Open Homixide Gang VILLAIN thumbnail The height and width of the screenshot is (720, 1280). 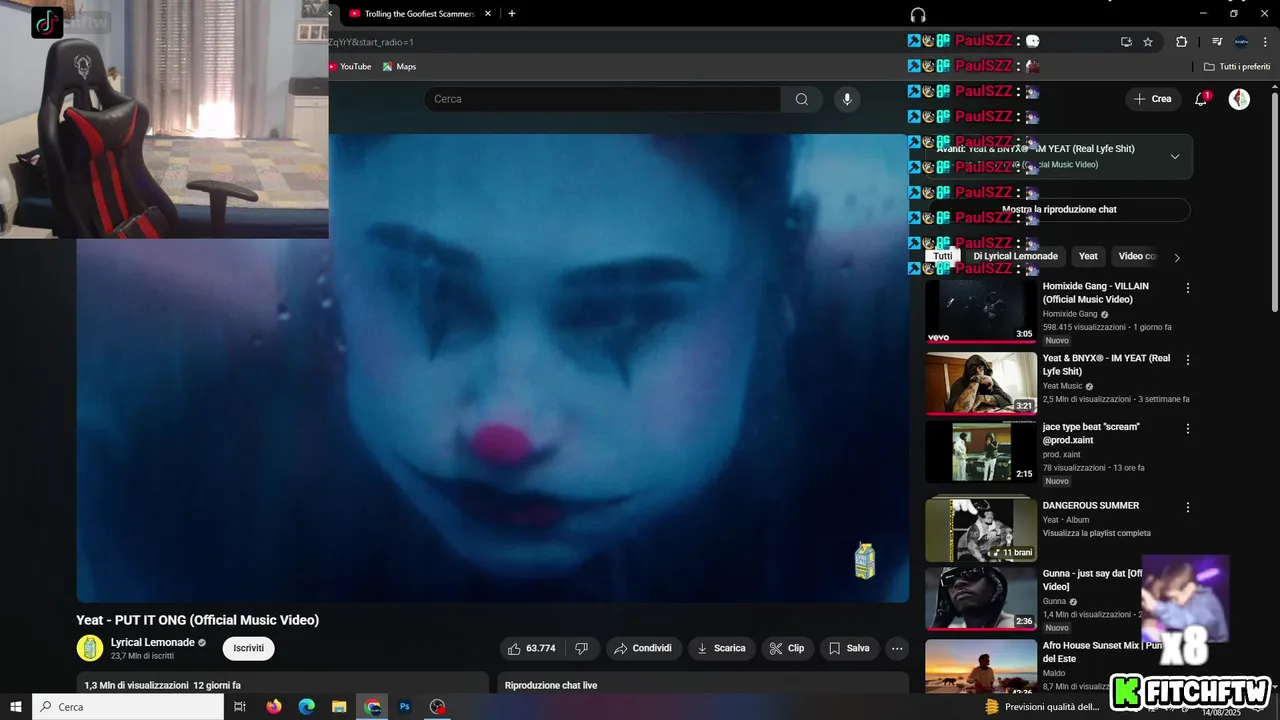coord(981,311)
